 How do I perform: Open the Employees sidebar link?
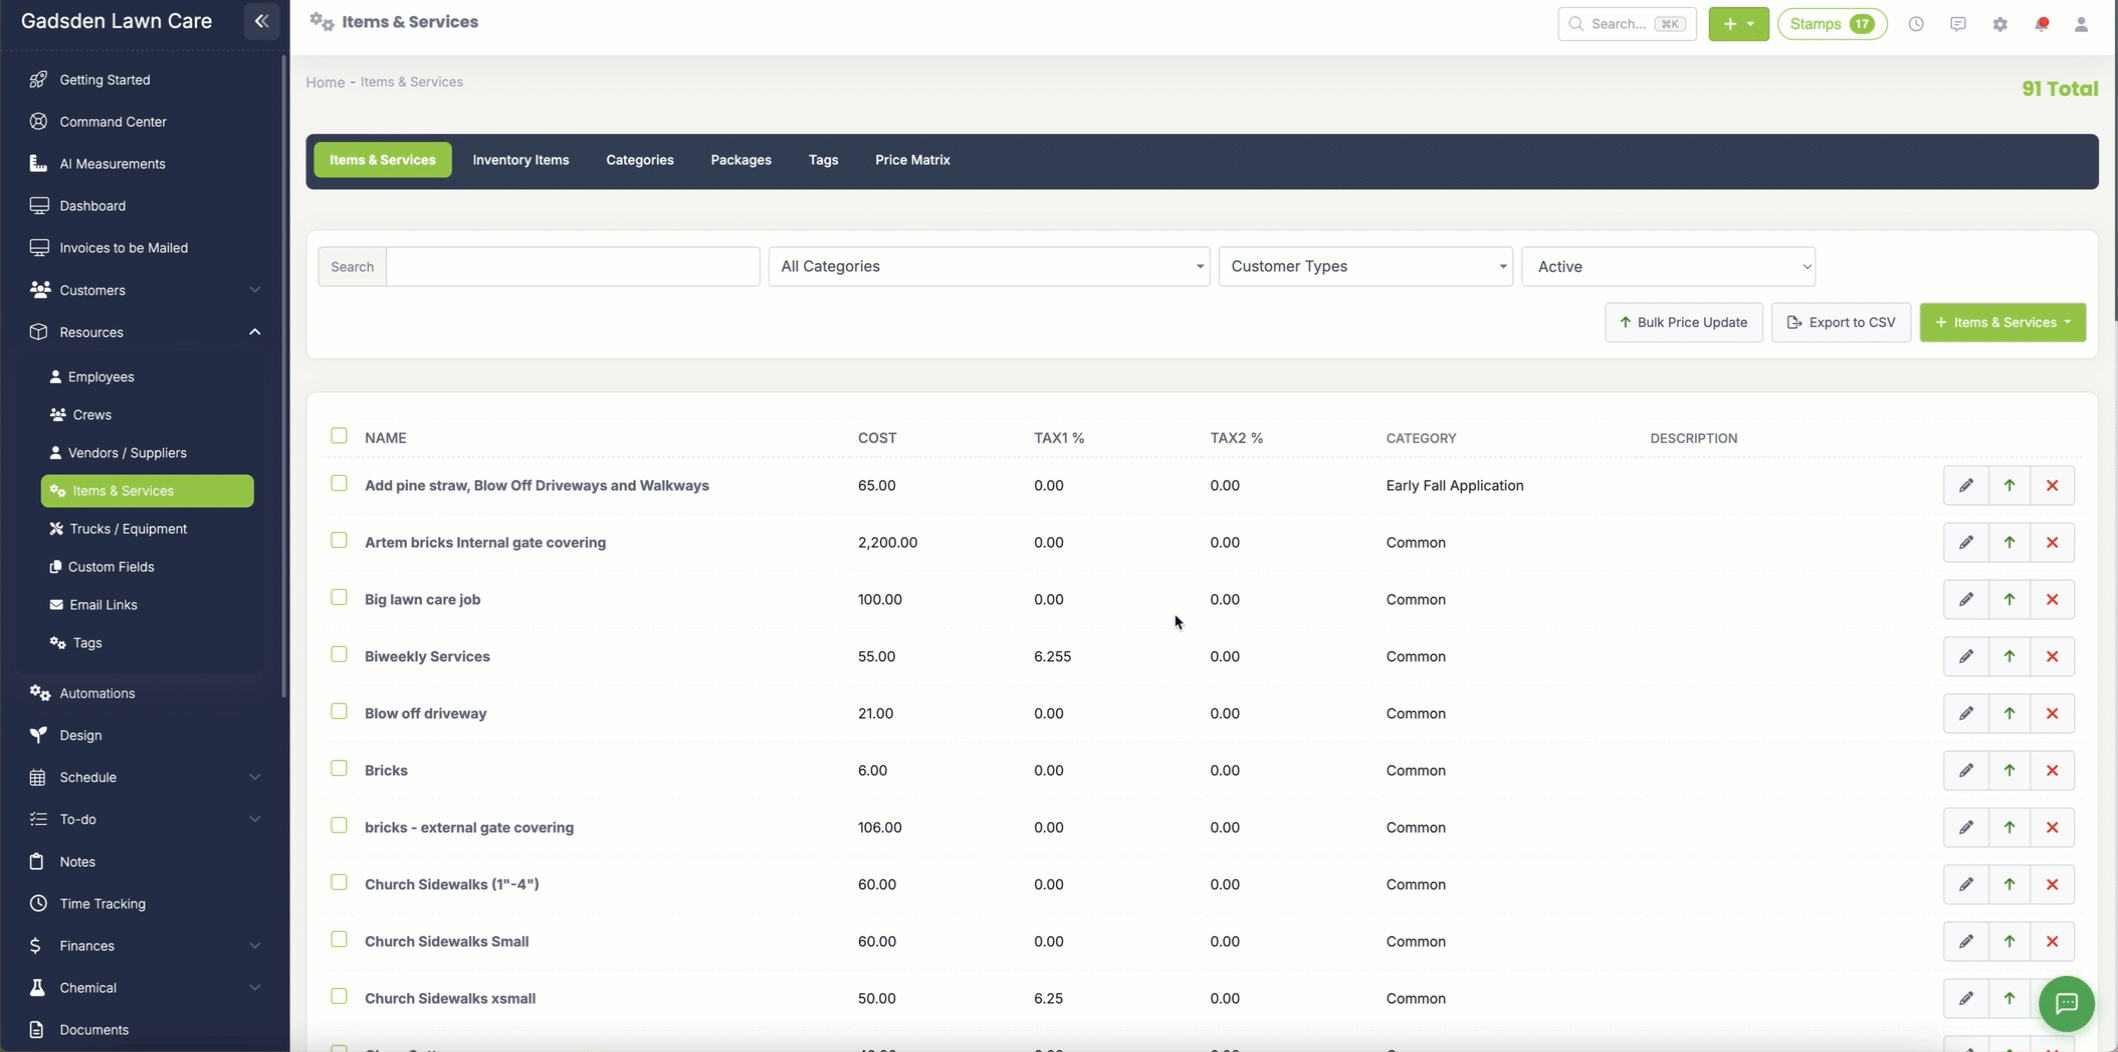101,376
